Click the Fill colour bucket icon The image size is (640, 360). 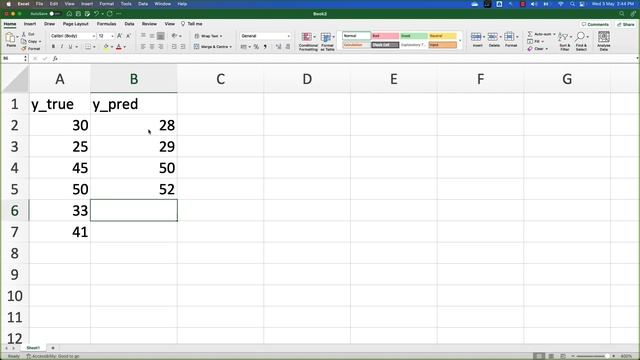pyautogui.click(x=106, y=47)
